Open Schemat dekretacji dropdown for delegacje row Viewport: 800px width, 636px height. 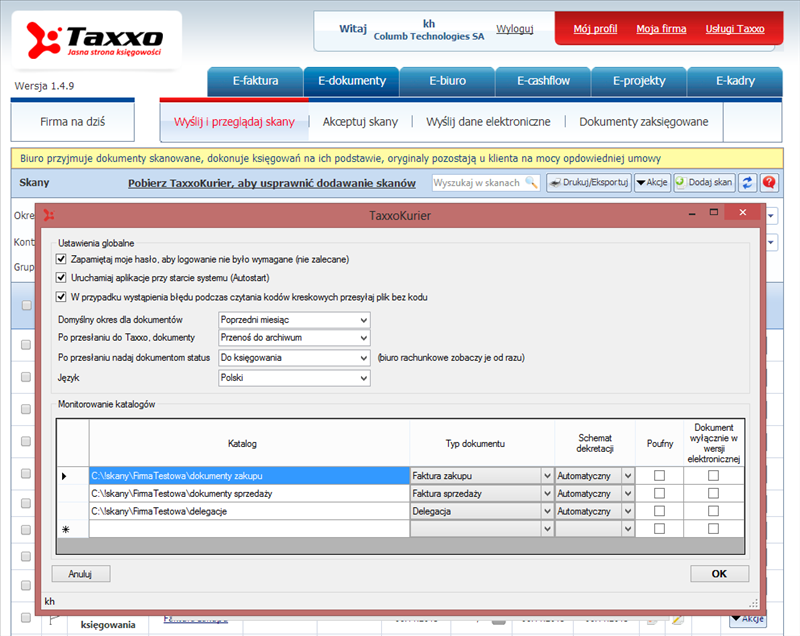coord(594,511)
